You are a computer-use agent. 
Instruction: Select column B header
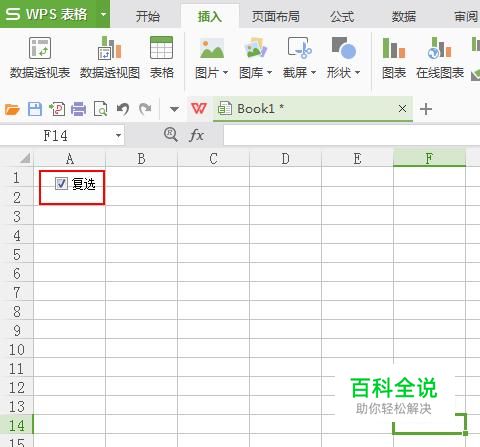tap(141, 159)
